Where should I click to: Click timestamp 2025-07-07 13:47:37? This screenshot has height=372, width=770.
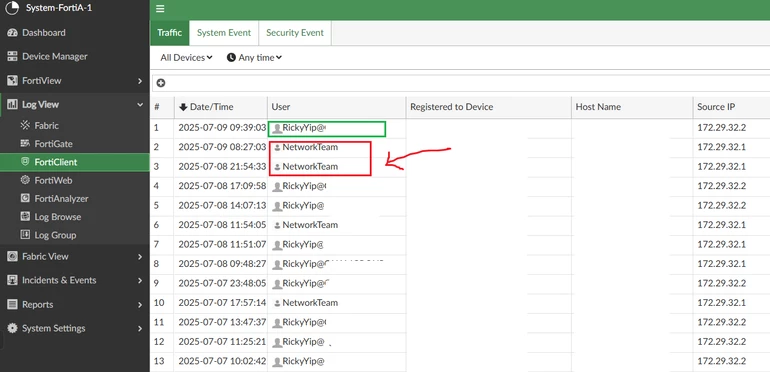pos(222,322)
